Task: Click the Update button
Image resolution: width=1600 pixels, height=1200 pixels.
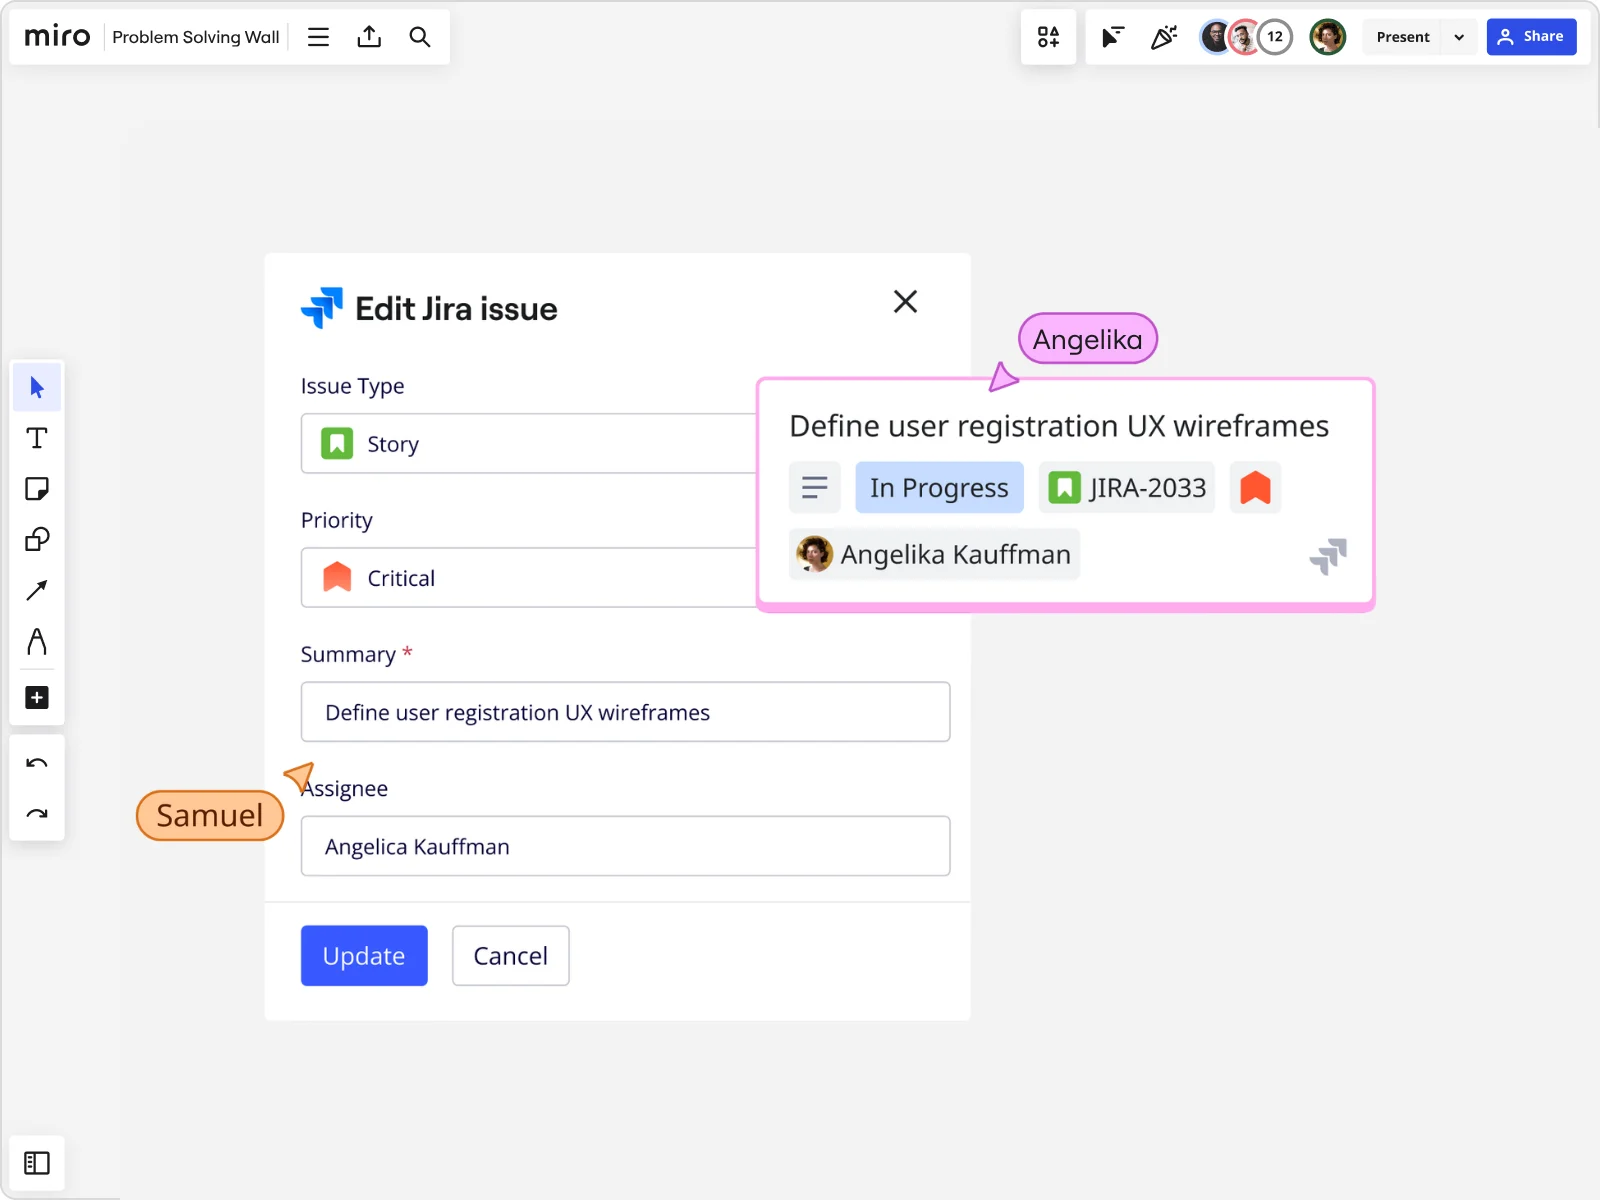Action: click(x=364, y=956)
